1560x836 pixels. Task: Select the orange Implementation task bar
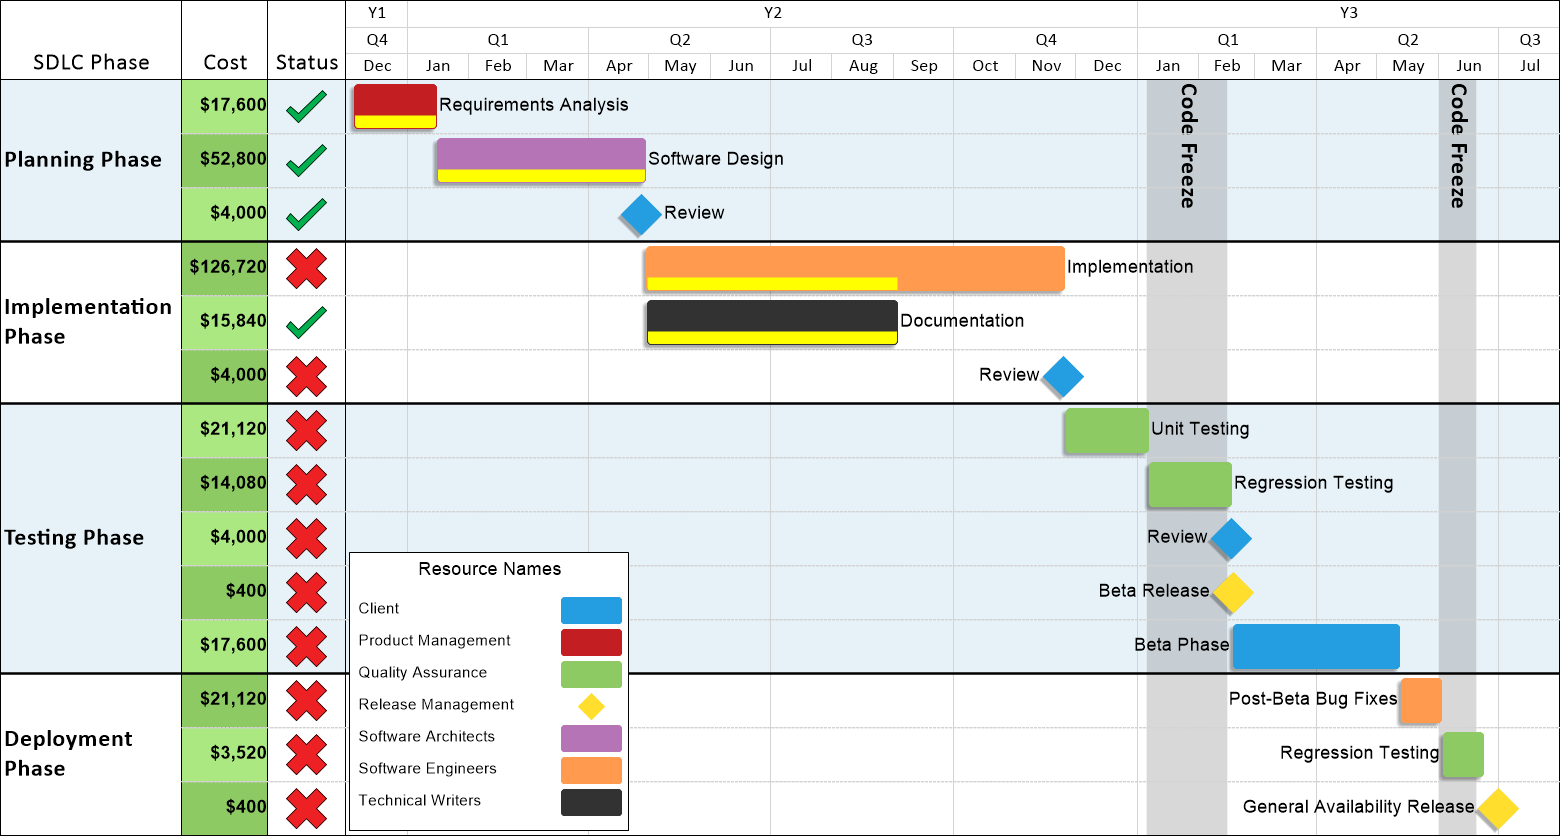855,268
